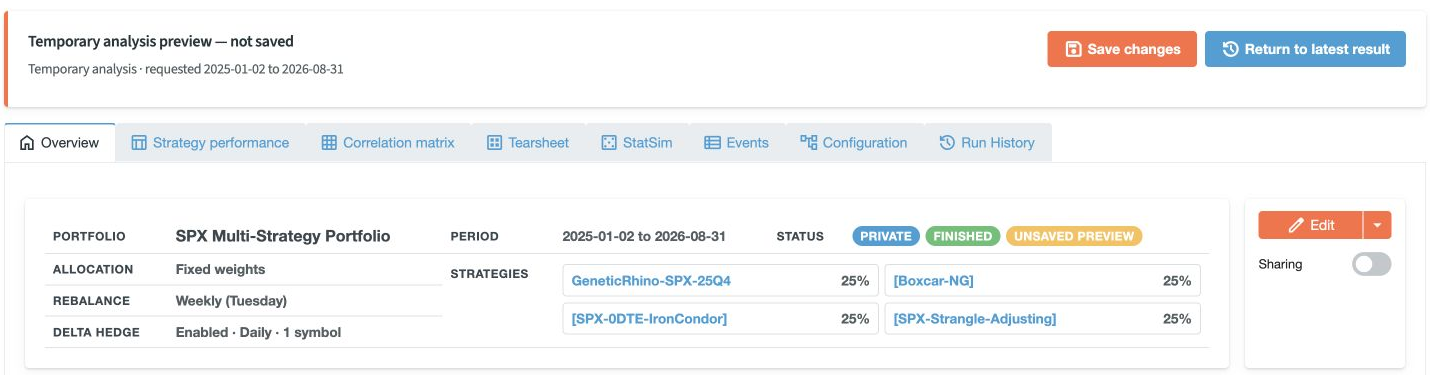Click the FINISHED status badge
This screenshot has height=375, width=1430.
pos(963,237)
